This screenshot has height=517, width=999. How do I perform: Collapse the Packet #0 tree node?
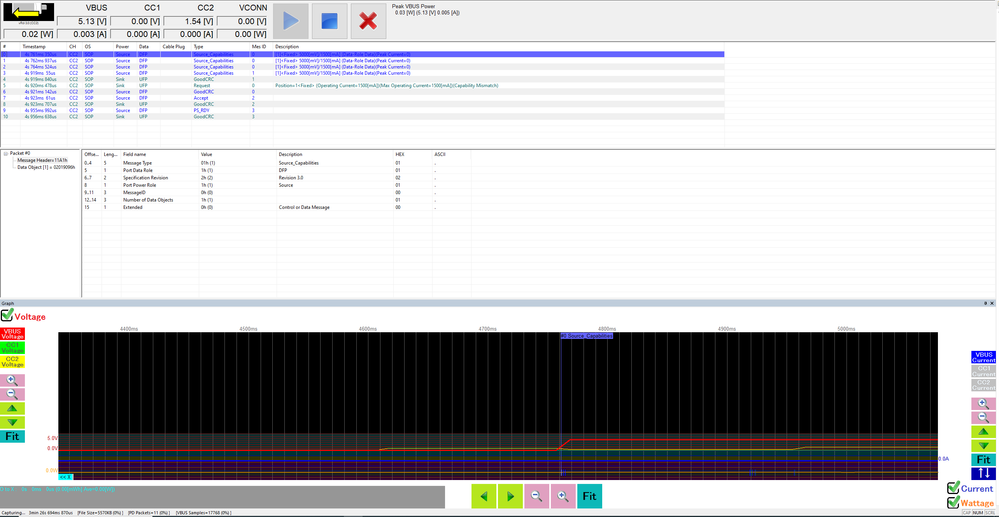point(6,154)
